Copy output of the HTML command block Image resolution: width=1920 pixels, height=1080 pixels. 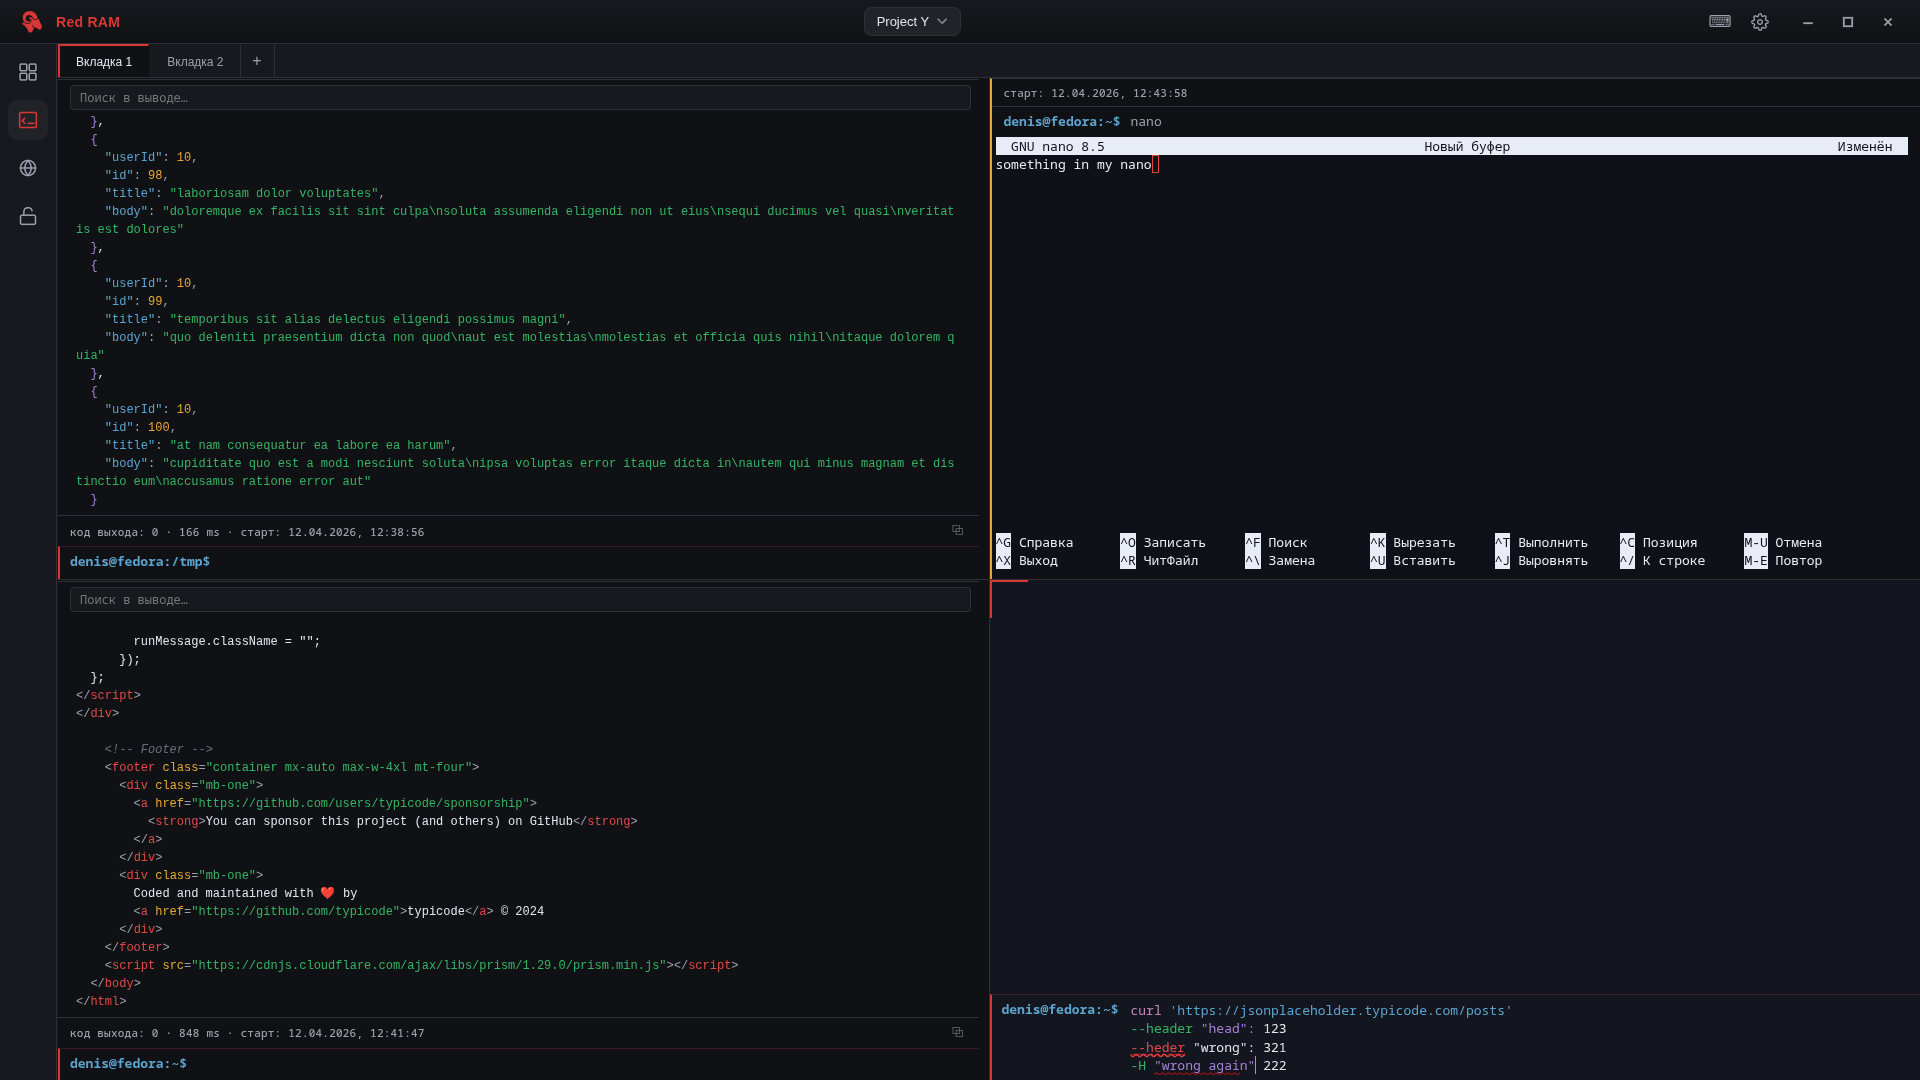[x=957, y=1033]
